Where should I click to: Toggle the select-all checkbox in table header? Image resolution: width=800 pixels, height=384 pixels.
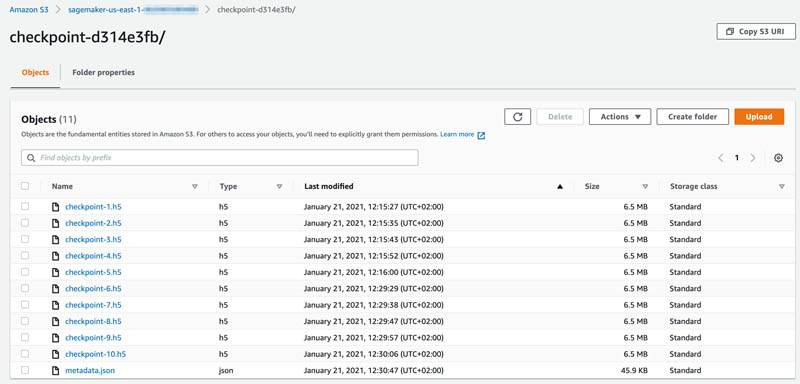coord(25,186)
